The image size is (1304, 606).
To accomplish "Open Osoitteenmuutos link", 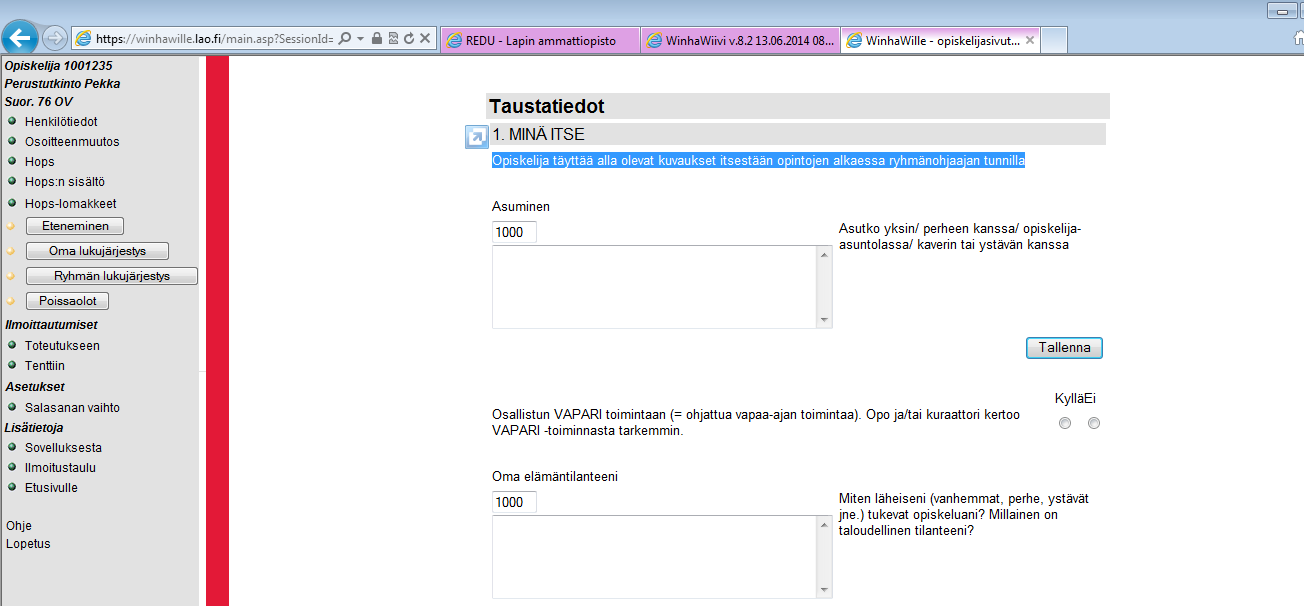I will pos(72,142).
